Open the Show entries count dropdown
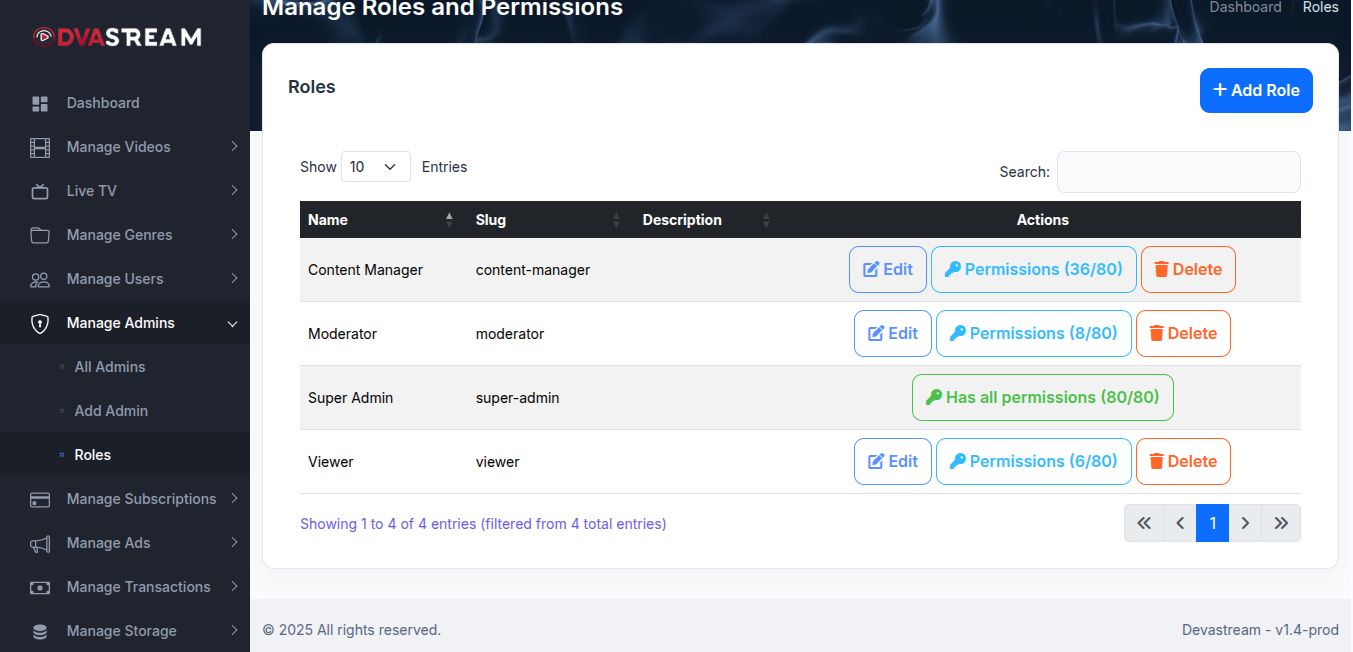Image resolution: width=1353 pixels, height=652 pixels. [x=375, y=167]
